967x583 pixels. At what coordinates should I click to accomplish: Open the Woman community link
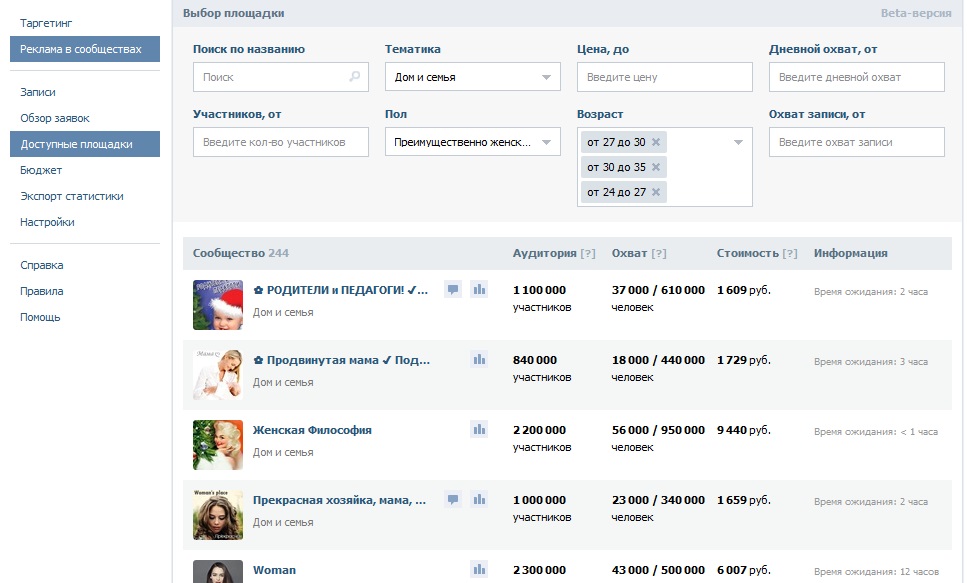[x=274, y=570]
